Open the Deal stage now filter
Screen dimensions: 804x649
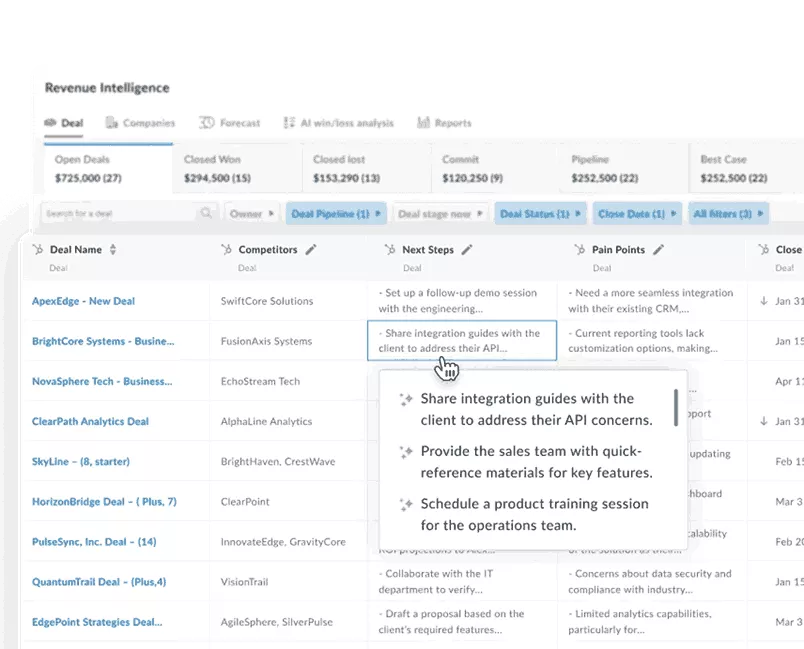440,214
